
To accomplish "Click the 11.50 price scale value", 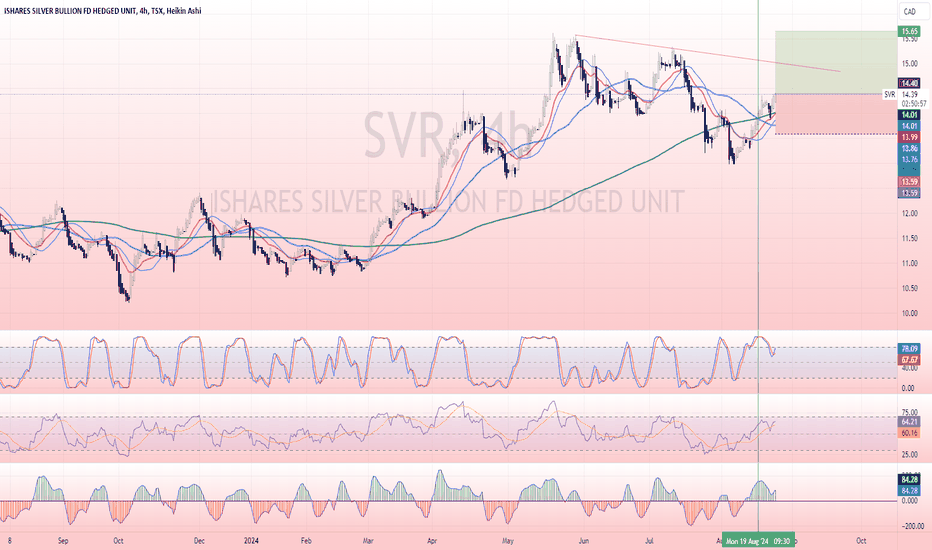I will tap(909, 238).
